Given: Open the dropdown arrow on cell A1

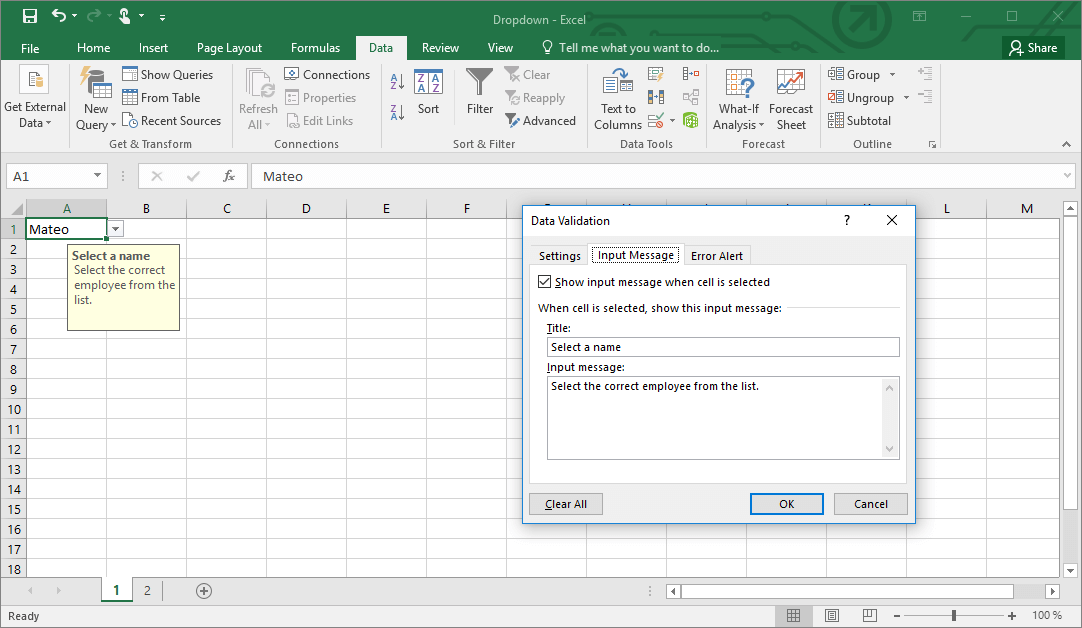Looking at the screenshot, I should (x=116, y=229).
